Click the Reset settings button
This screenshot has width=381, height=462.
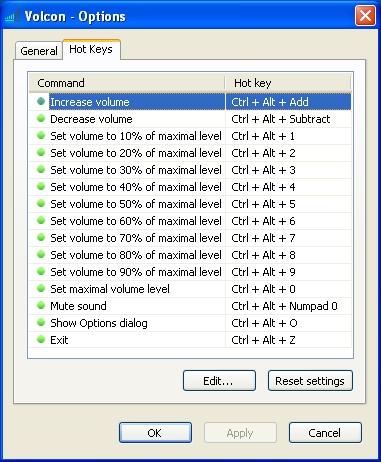pyautogui.click(x=310, y=381)
